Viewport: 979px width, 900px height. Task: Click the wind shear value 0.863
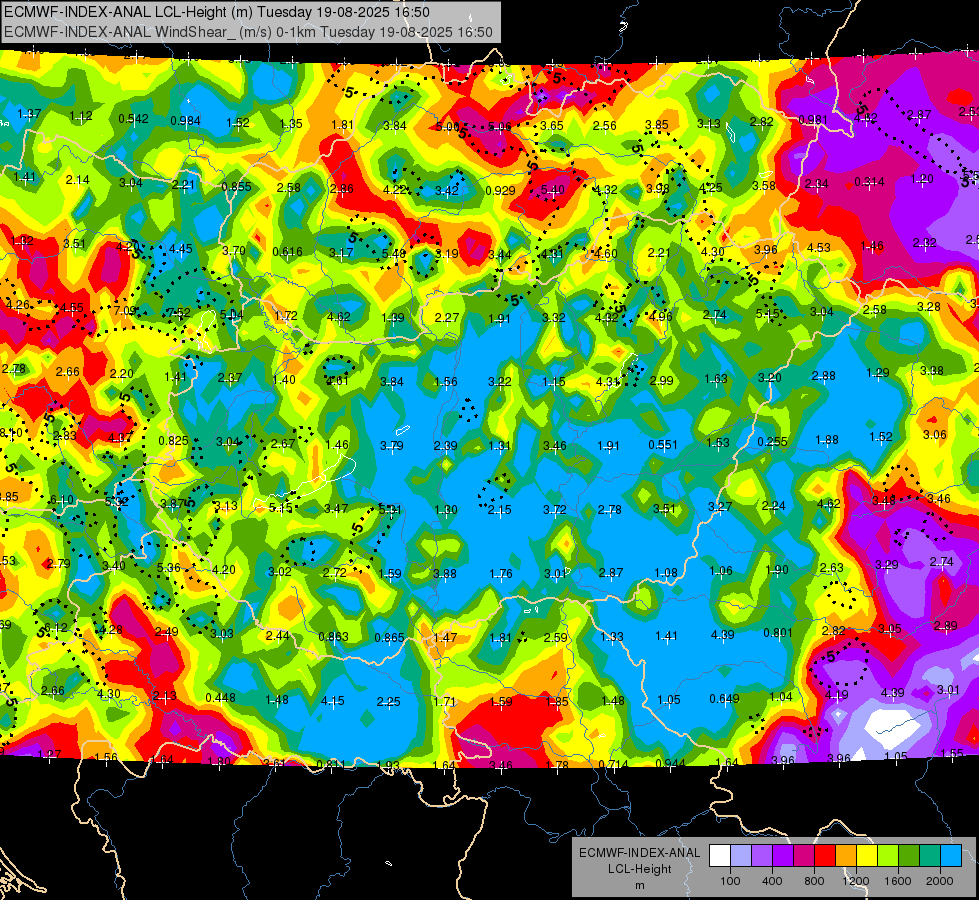[x=333, y=636]
